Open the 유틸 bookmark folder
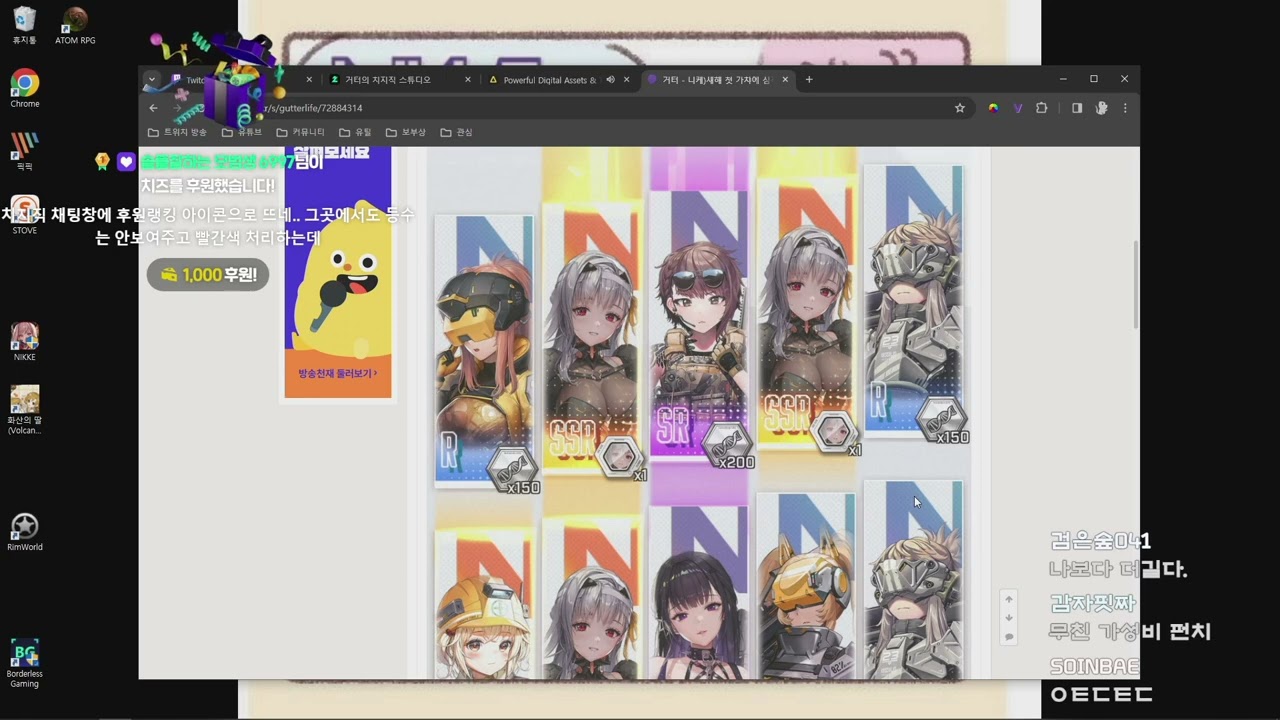Screen dimensions: 1280x720 tap(355, 132)
